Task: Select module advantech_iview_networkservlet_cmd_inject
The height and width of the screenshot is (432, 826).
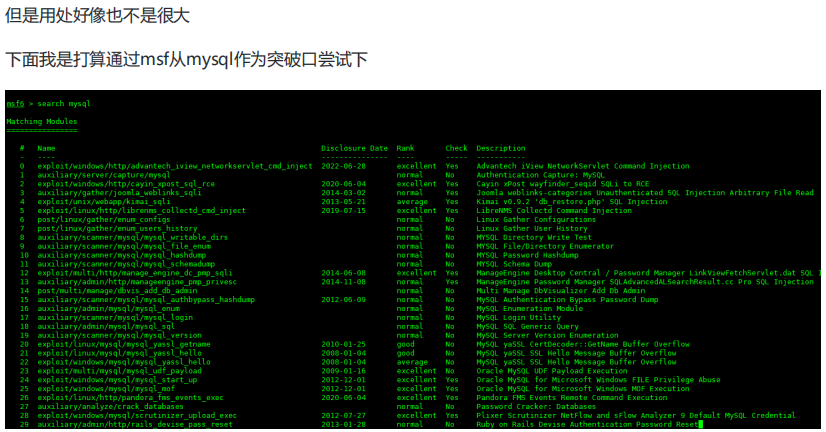Action: tap(175, 166)
